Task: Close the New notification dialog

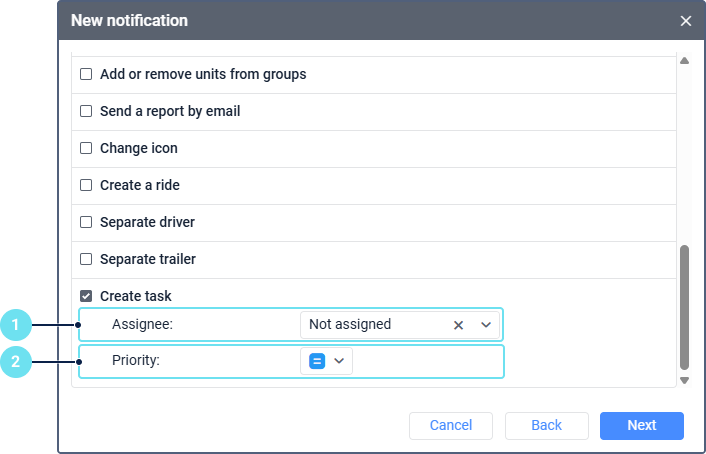Action: tap(686, 21)
